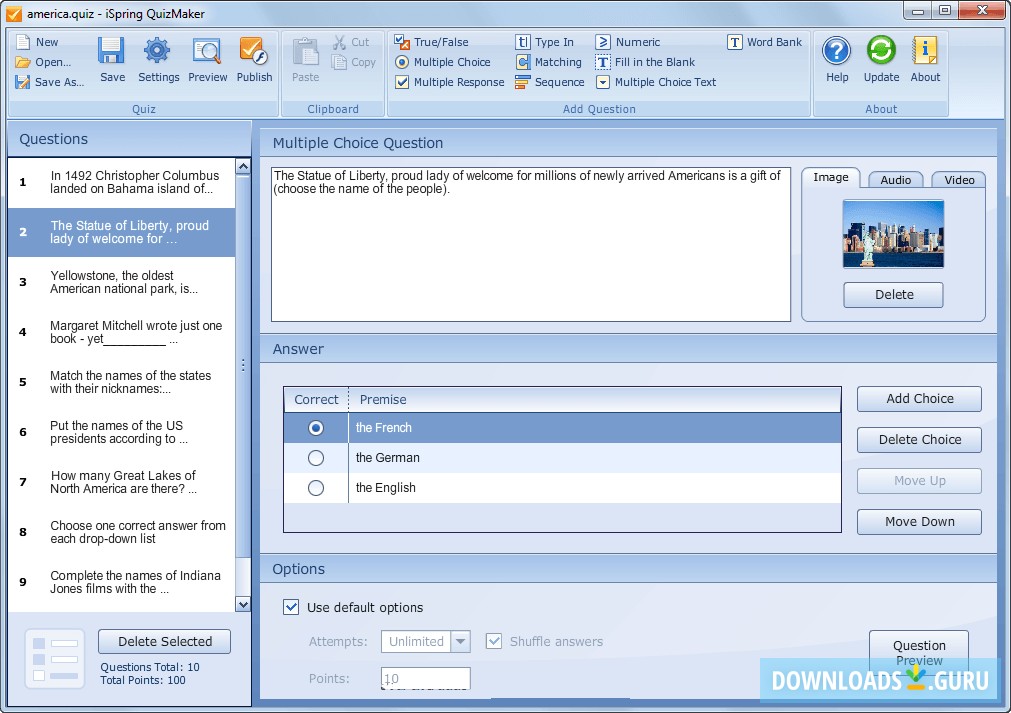
Task: Add a Multiple Response question
Action: pos(449,82)
